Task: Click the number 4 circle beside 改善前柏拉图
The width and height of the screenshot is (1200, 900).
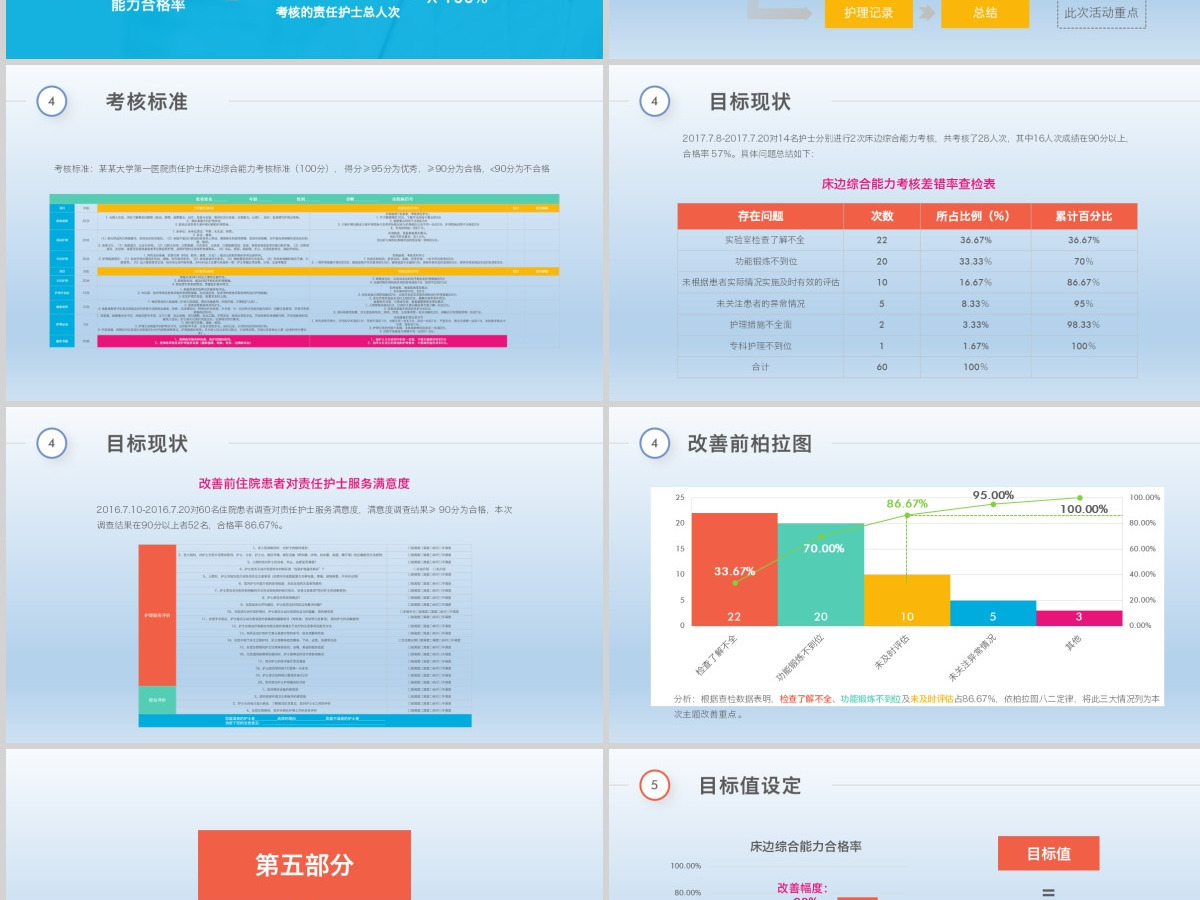Action: point(655,443)
